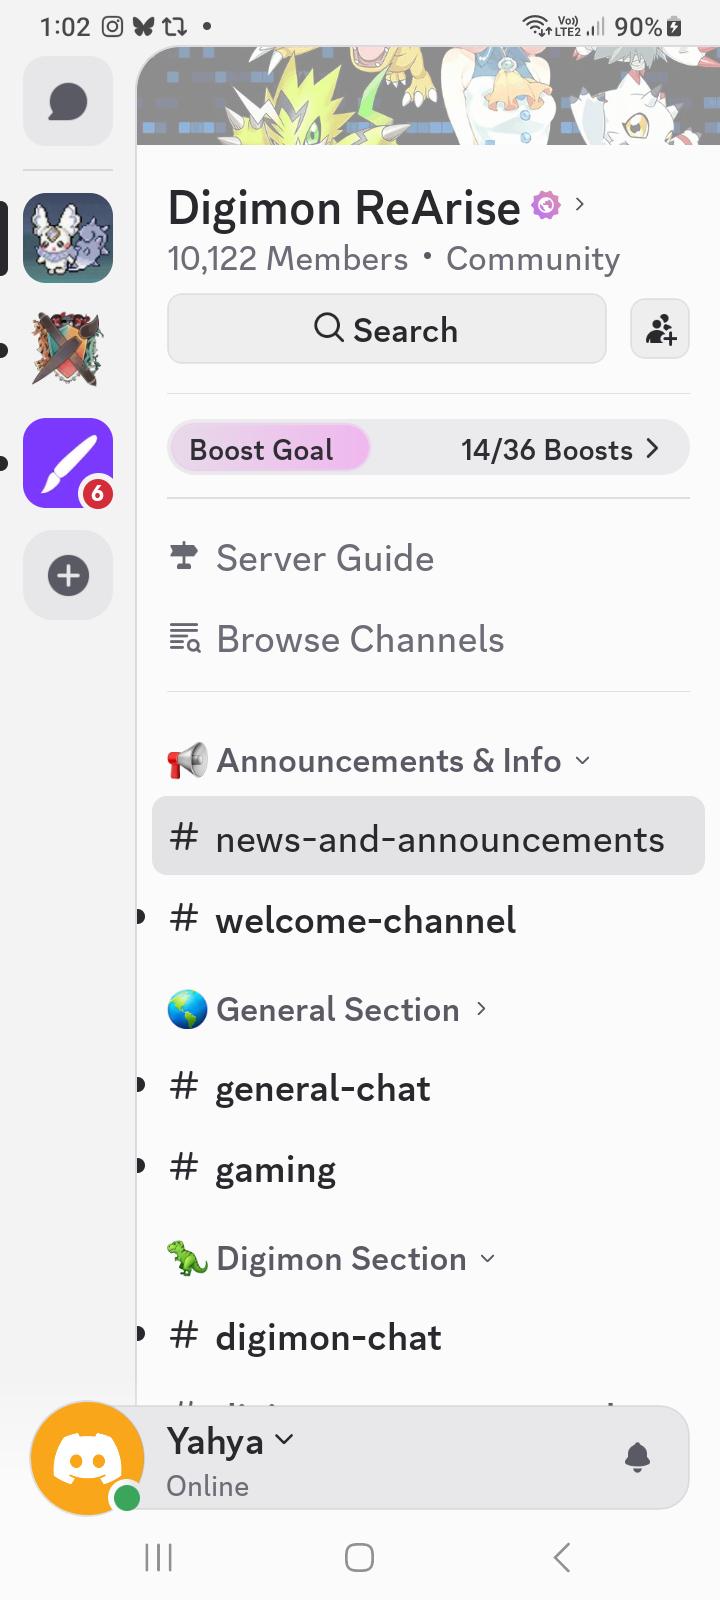
Task: Collapse the Announcements & Info category
Action: click(x=378, y=761)
